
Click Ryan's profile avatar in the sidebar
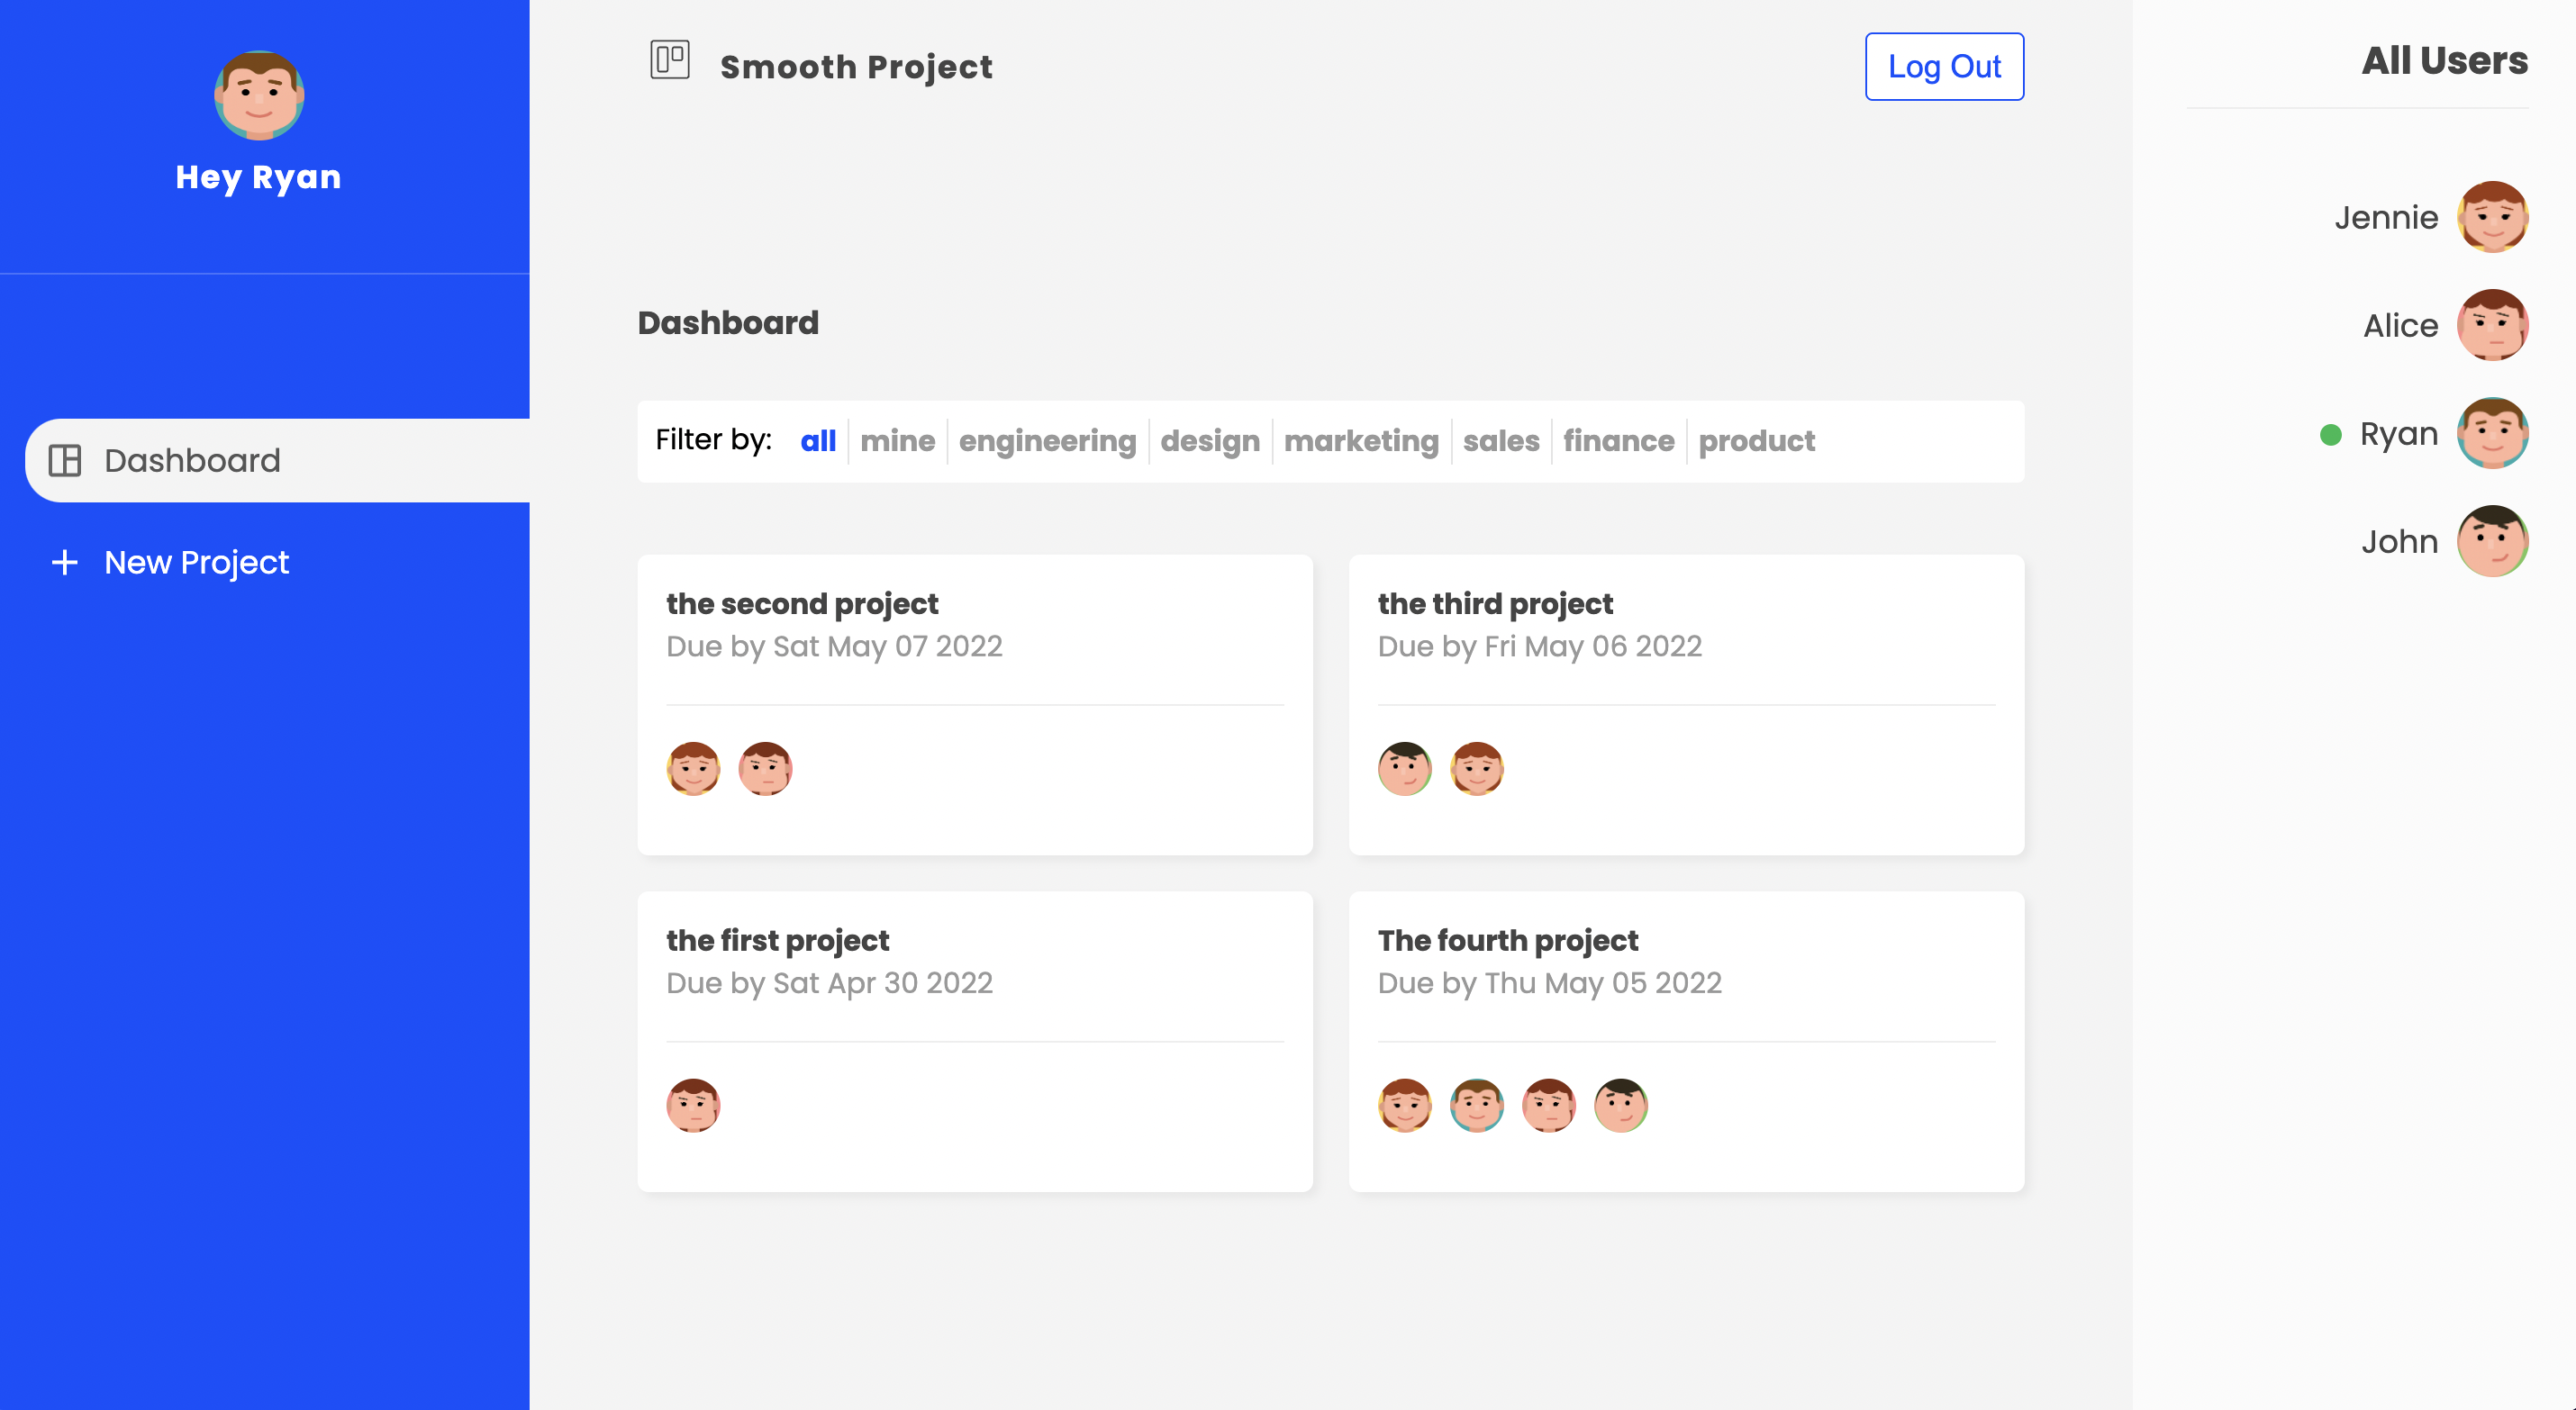[x=258, y=96]
